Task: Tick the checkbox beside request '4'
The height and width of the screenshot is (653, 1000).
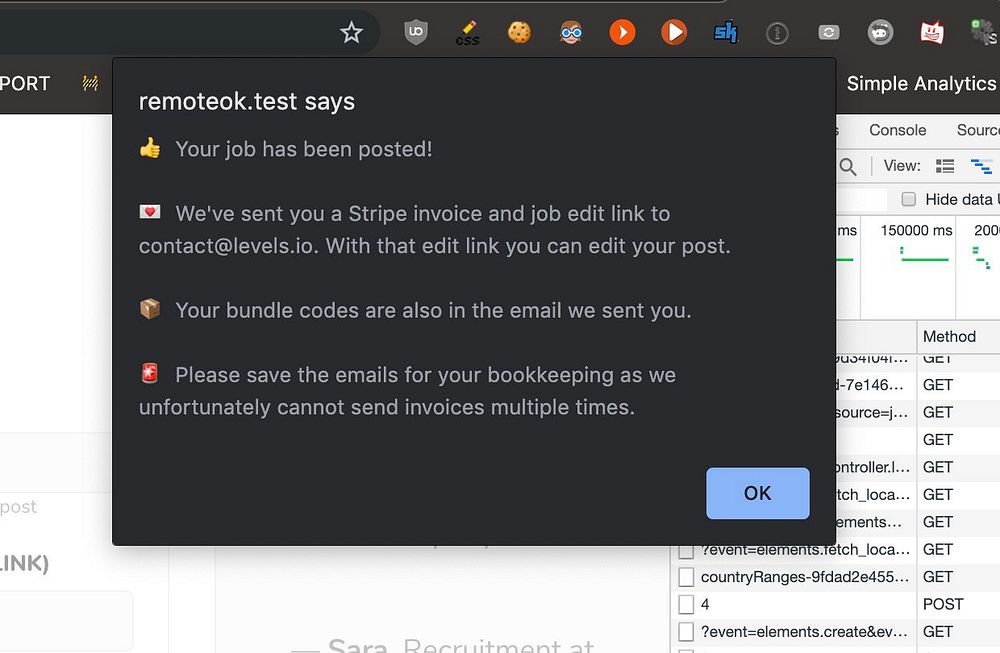Action: pyautogui.click(x=686, y=604)
